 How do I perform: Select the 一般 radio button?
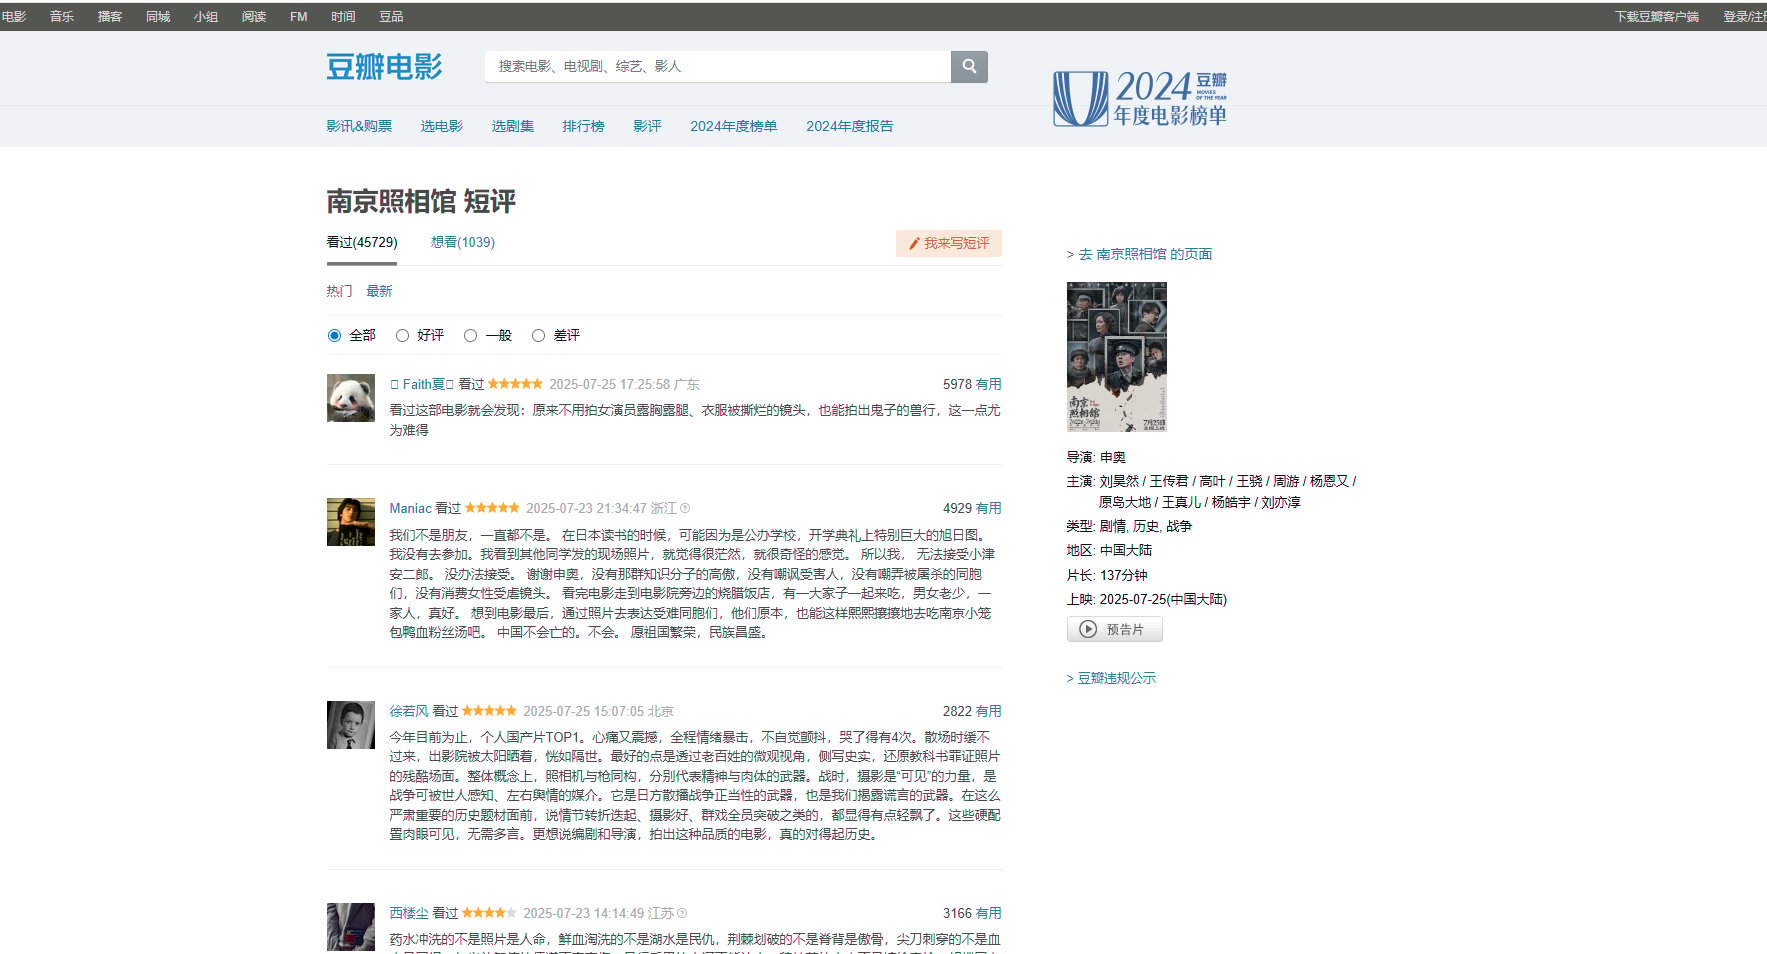click(x=470, y=336)
